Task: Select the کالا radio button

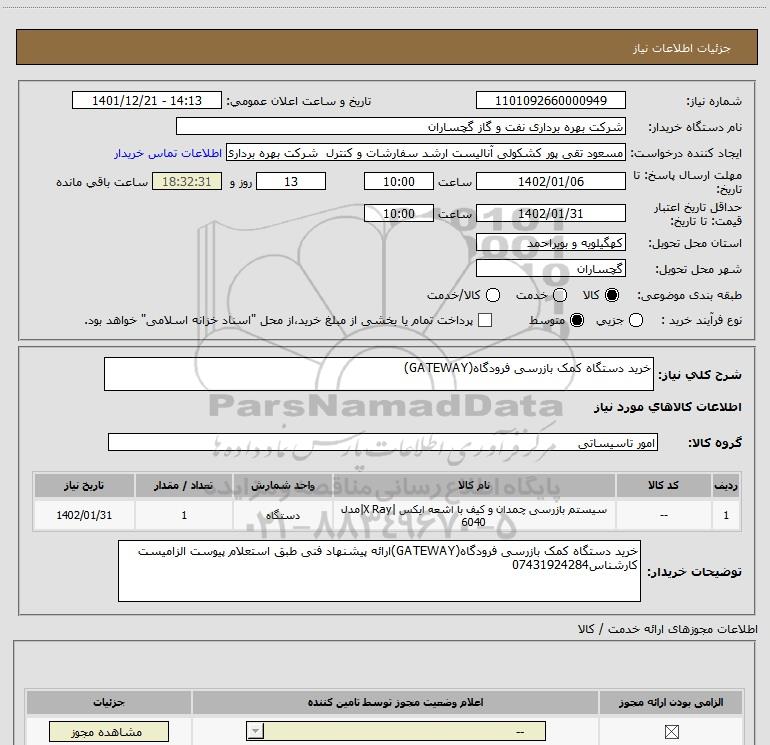Action: (612, 295)
